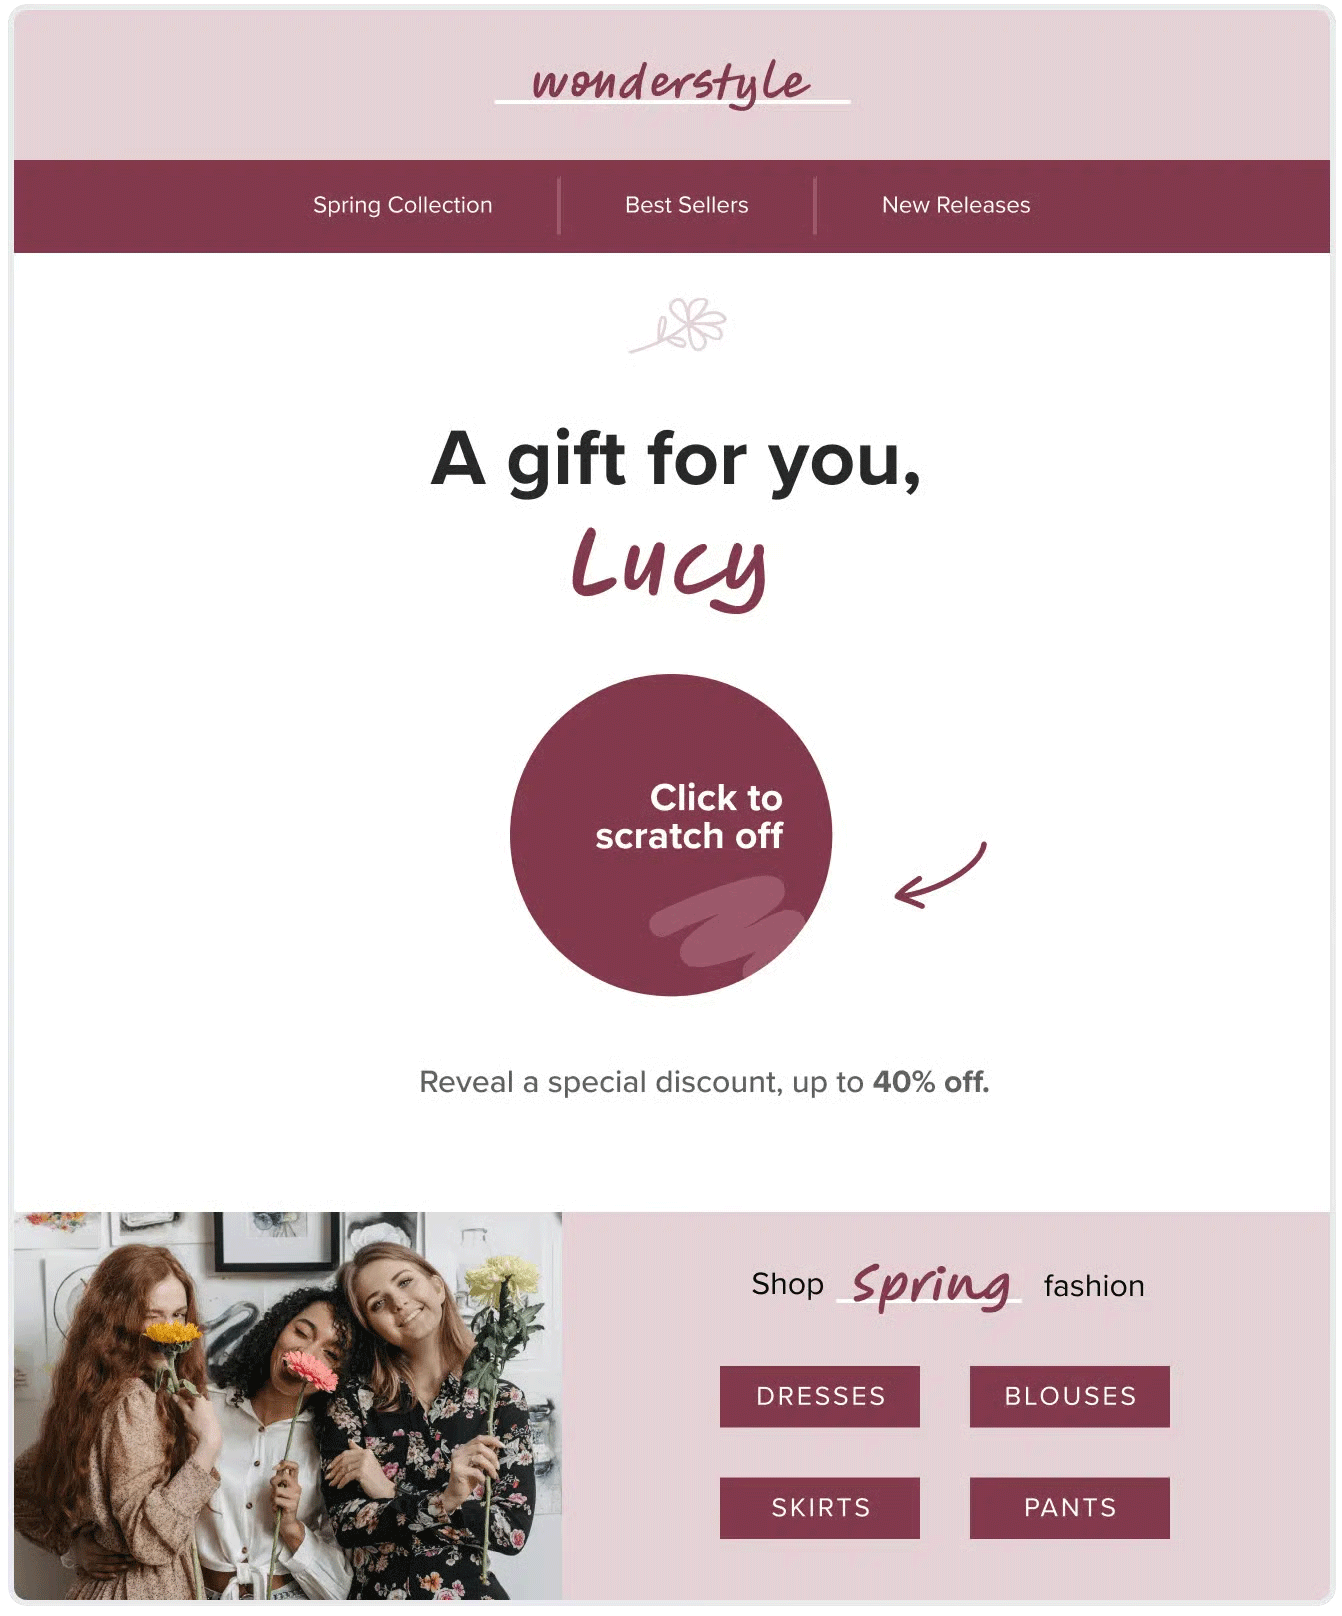This screenshot has width=1342, height=1616.
Task: Open the PANTS category button
Action: [x=1070, y=1508]
